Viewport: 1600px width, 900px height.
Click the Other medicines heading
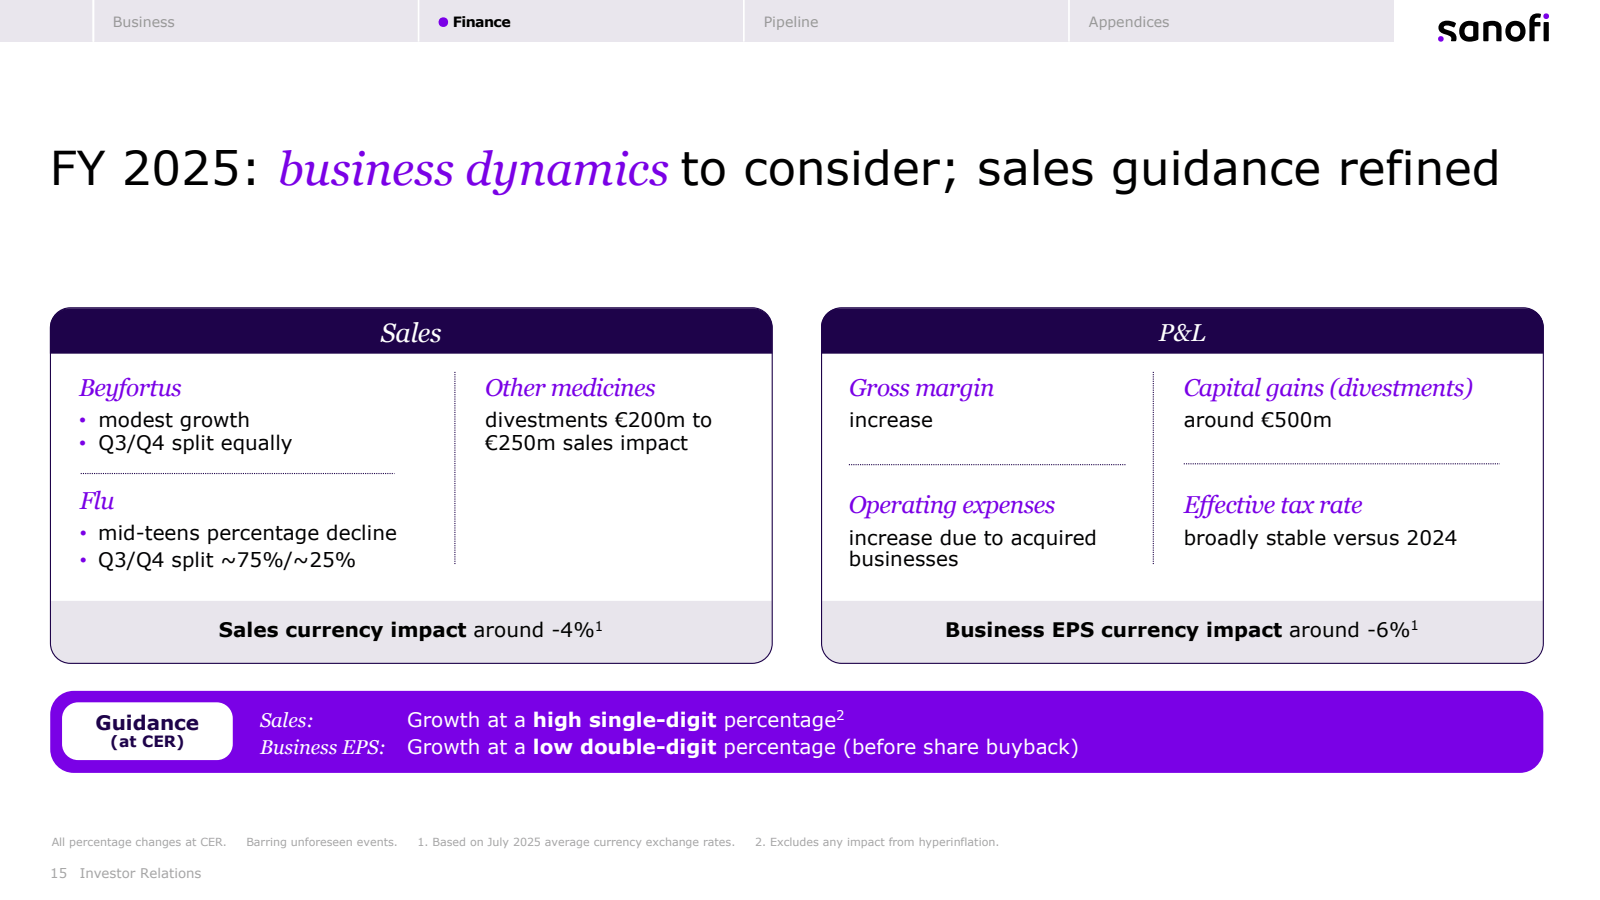pos(570,388)
